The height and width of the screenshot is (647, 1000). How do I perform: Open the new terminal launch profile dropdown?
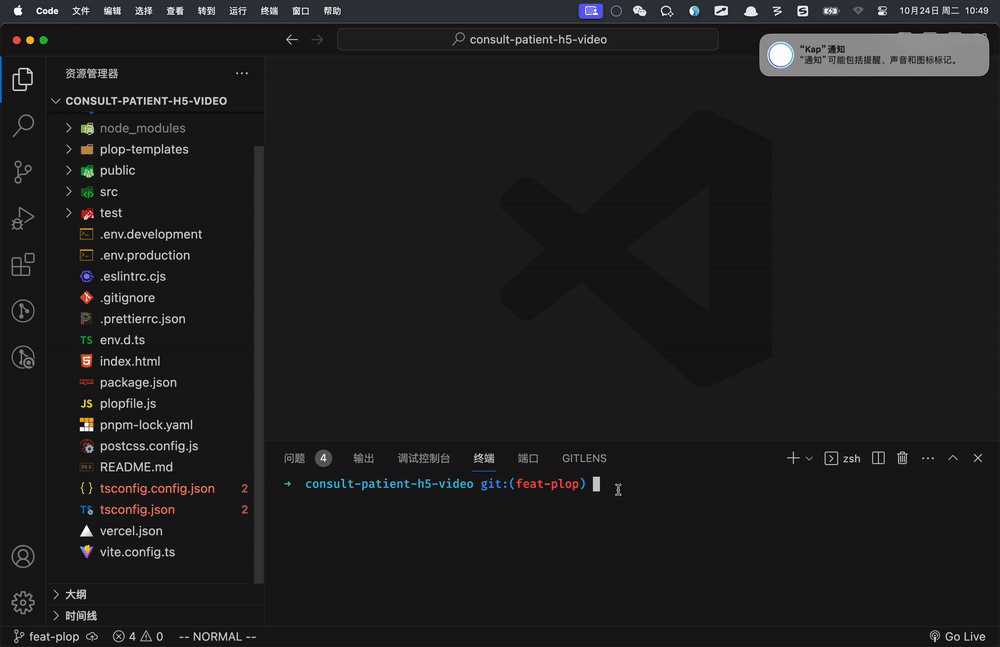[x=809, y=458]
